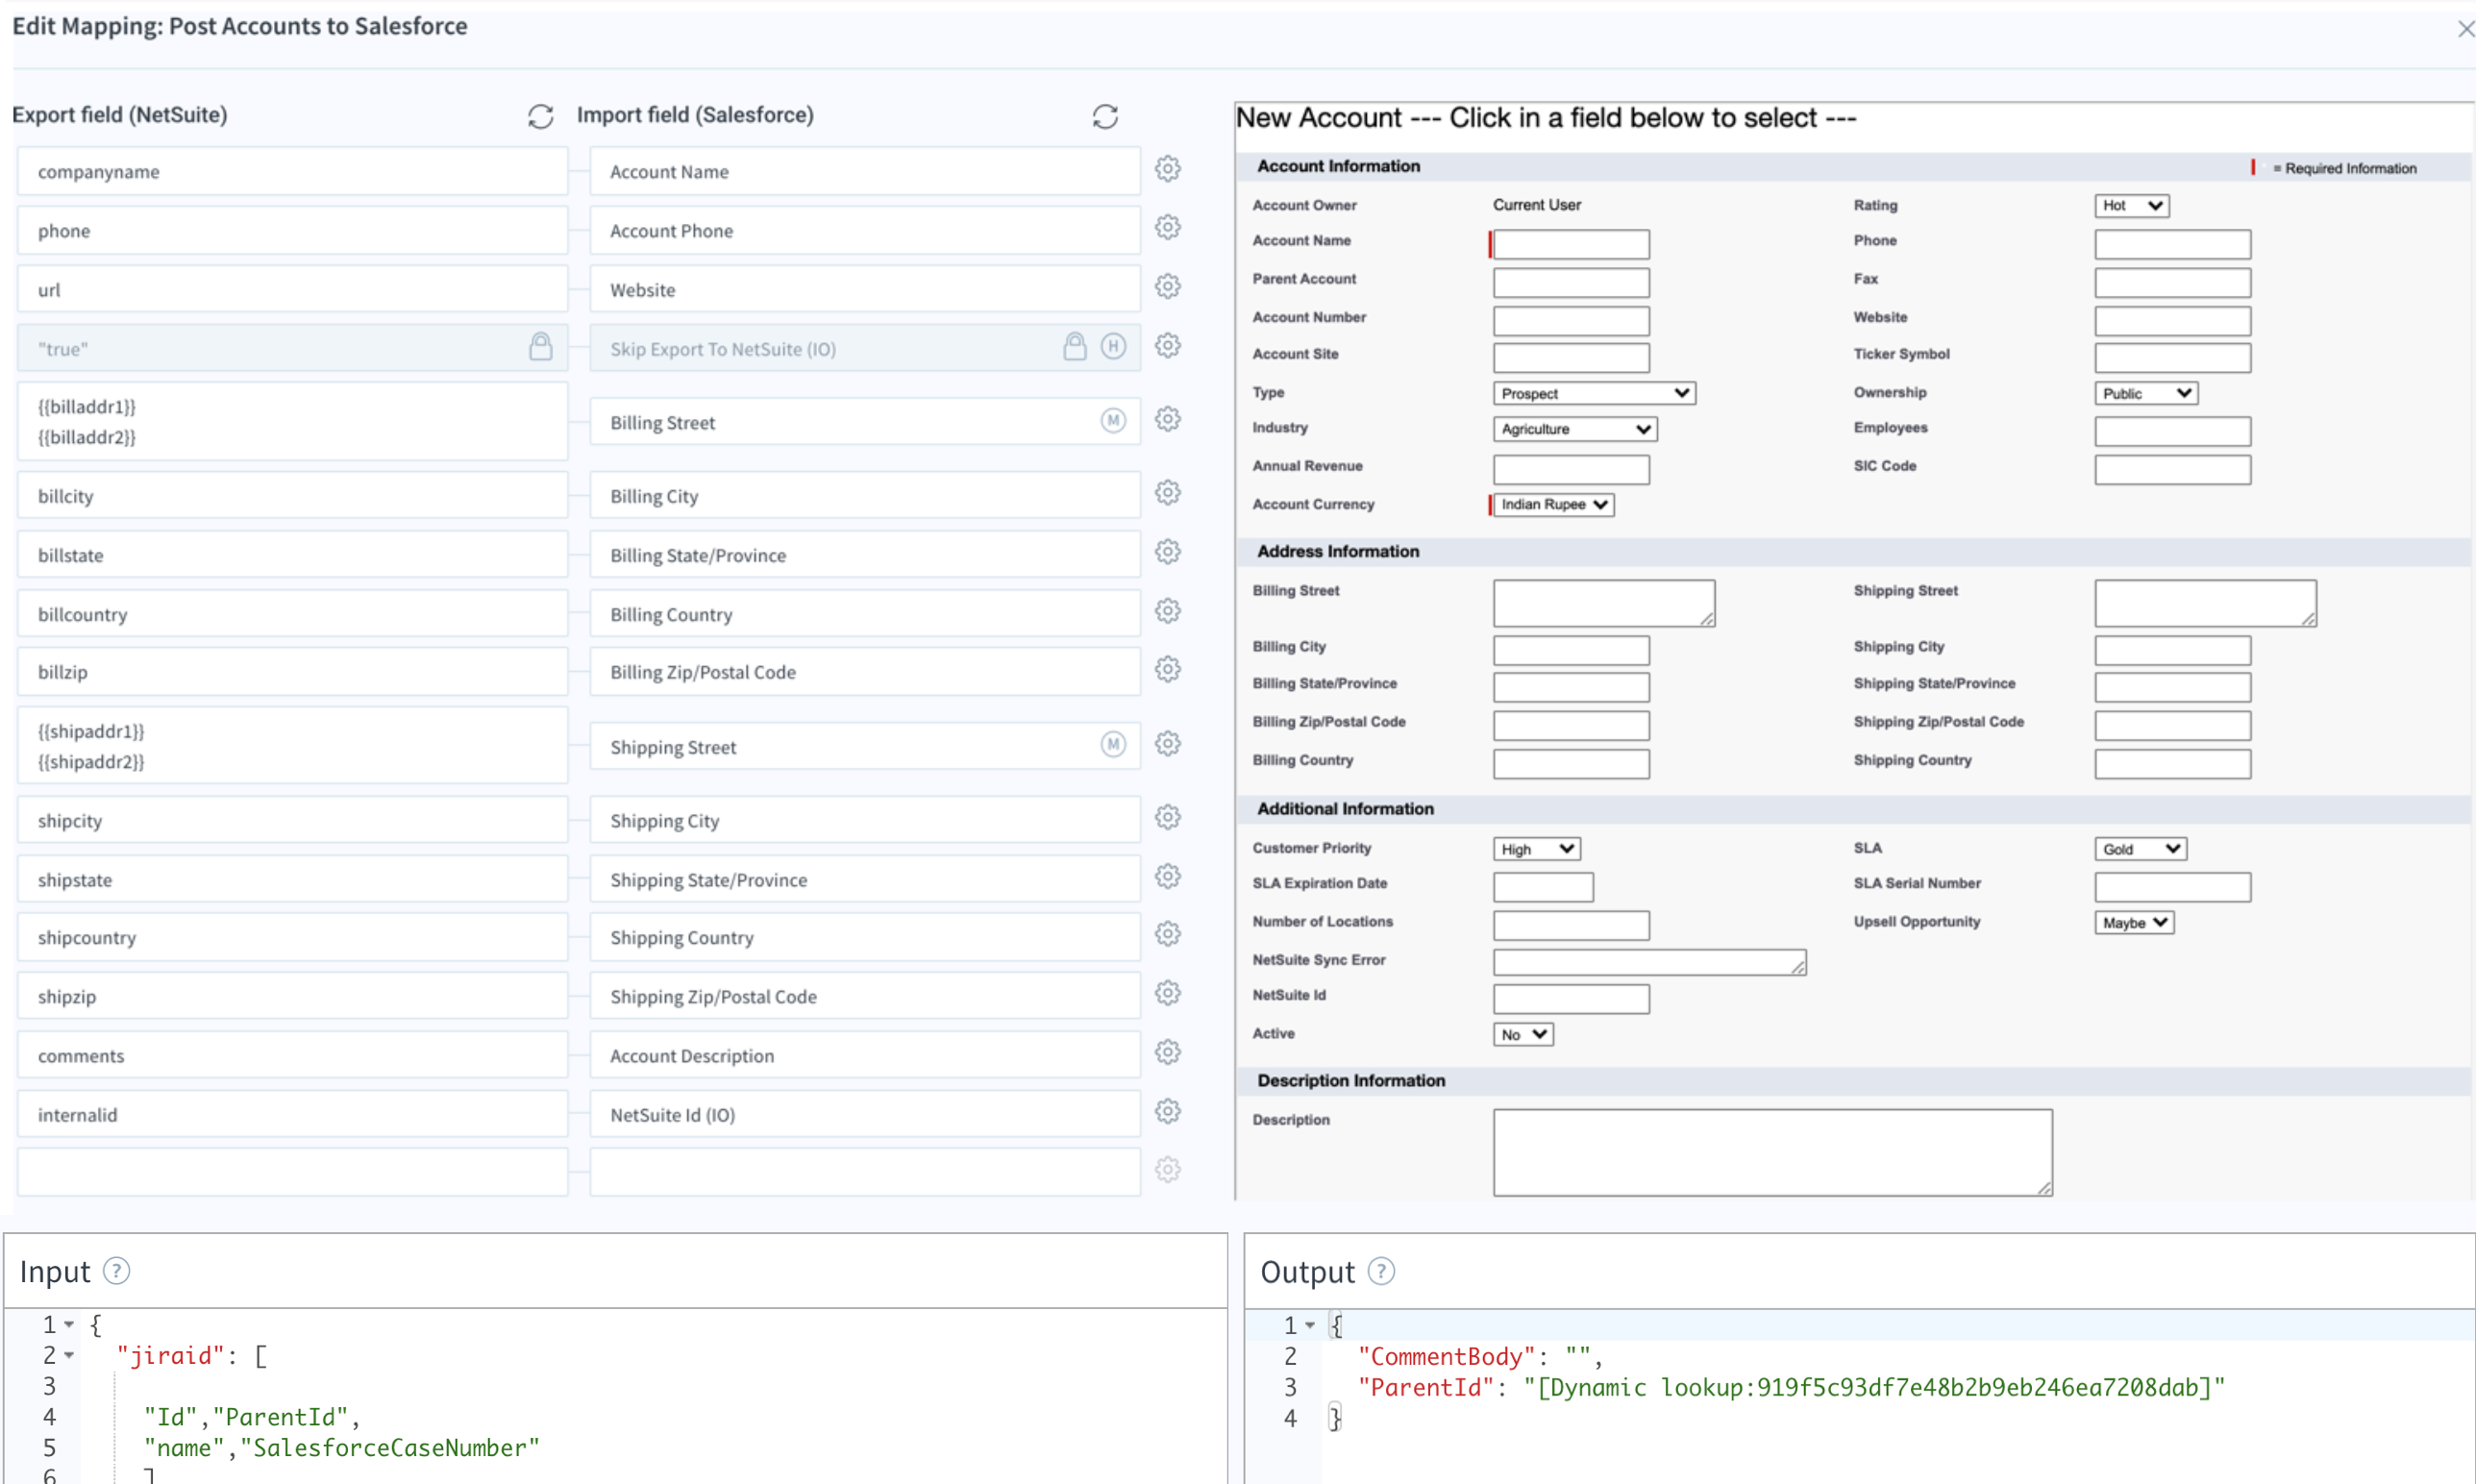Click the internalid export field

pos(292,1114)
